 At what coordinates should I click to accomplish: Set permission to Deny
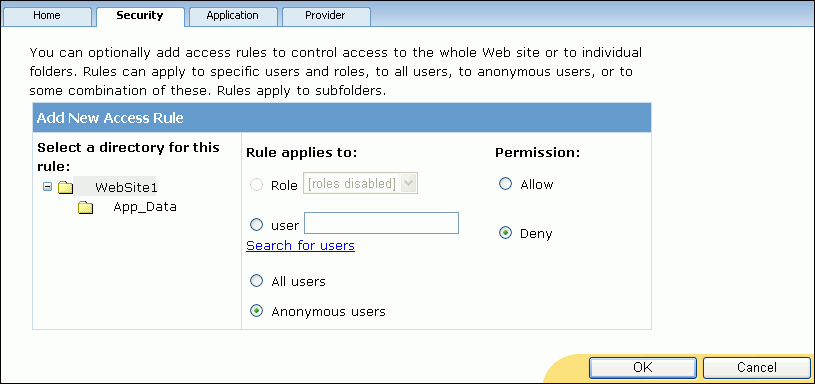505,233
